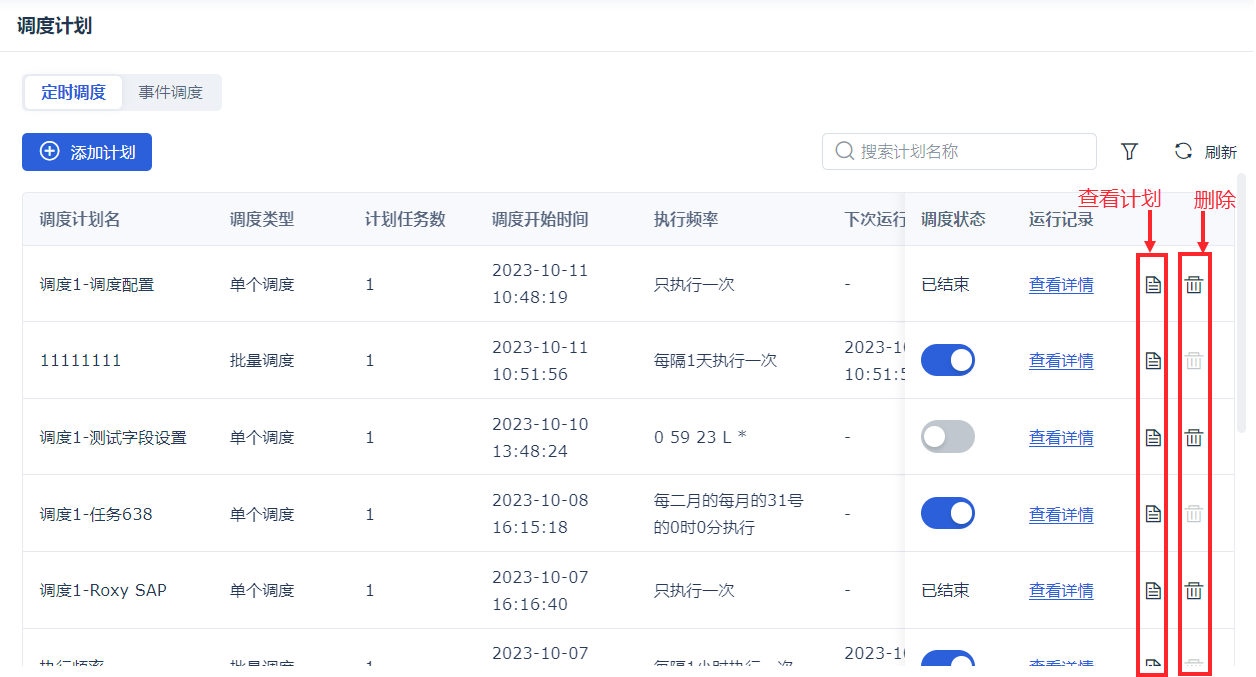Viewport: 1256px width, 677px height.
Task: Select the 定时调度 tab
Action: (x=73, y=93)
